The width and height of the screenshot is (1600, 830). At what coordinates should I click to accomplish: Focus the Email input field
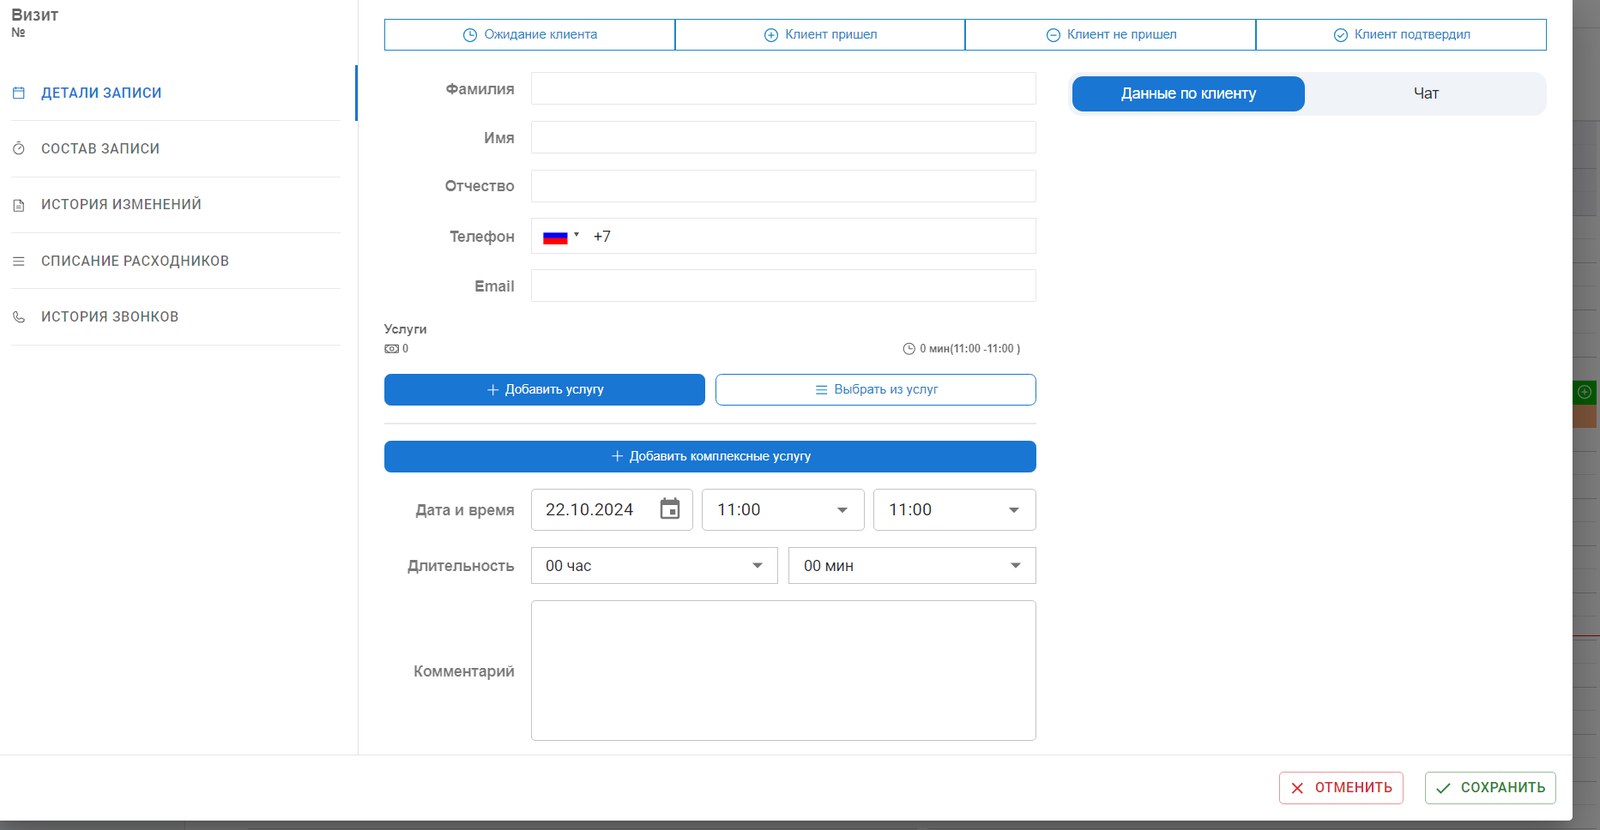pos(783,286)
